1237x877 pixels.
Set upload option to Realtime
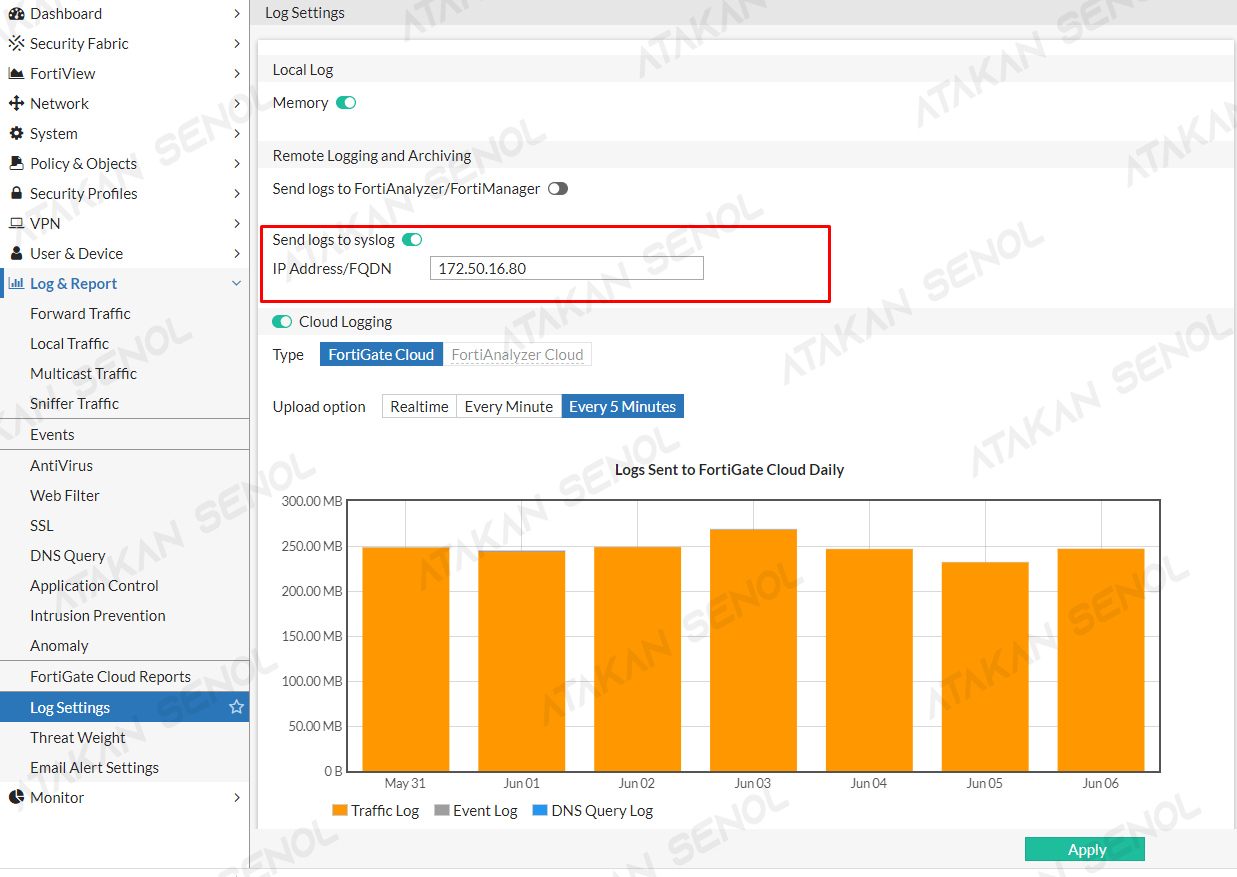click(x=419, y=407)
